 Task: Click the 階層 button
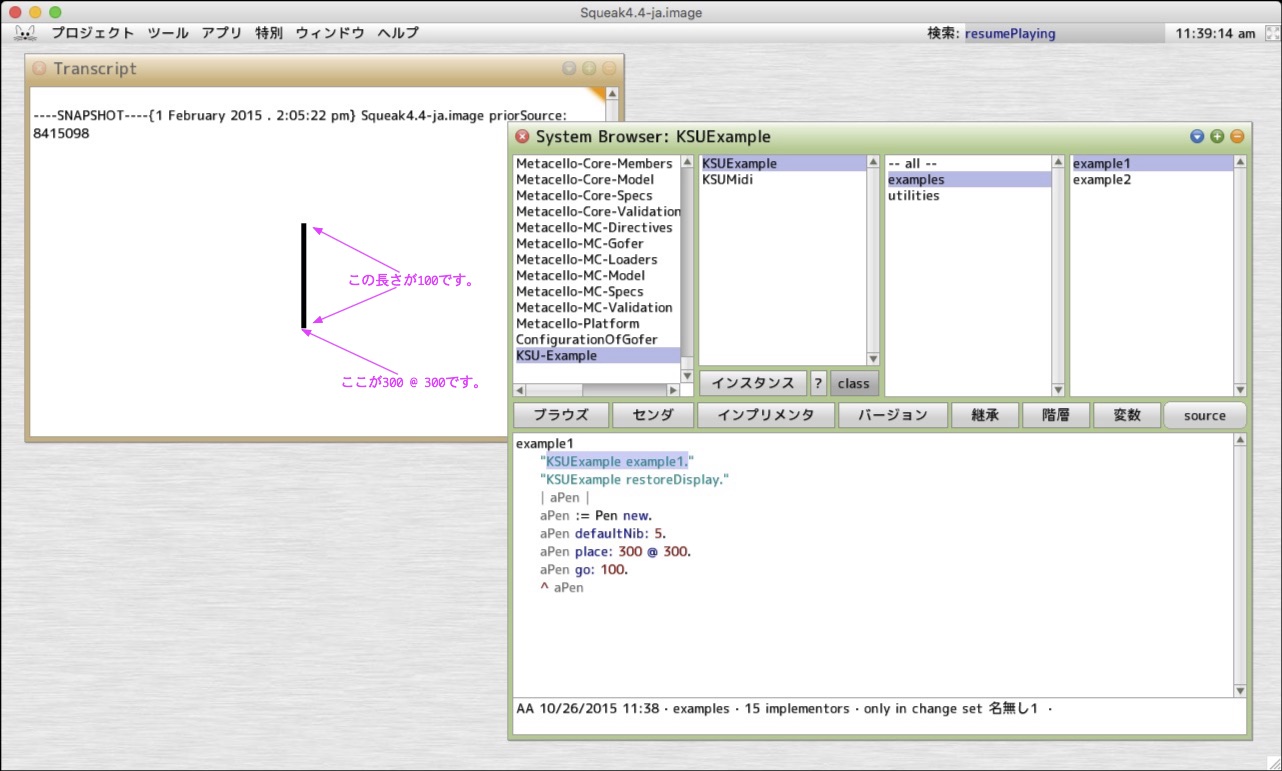click(x=1056, y=416)
